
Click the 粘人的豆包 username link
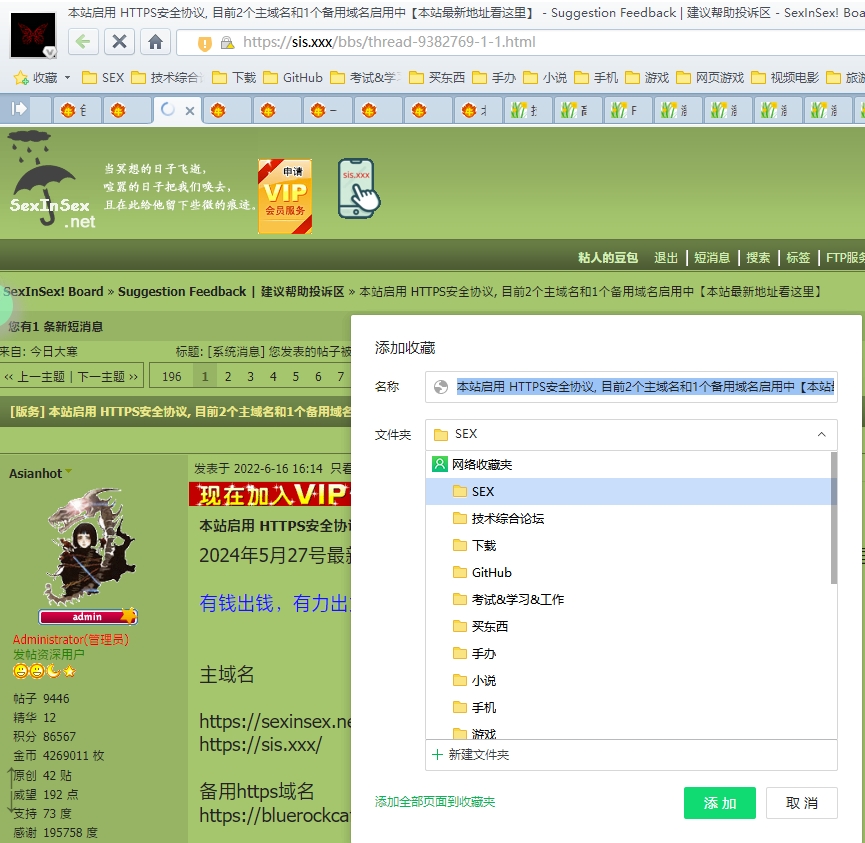pos(608,258)
